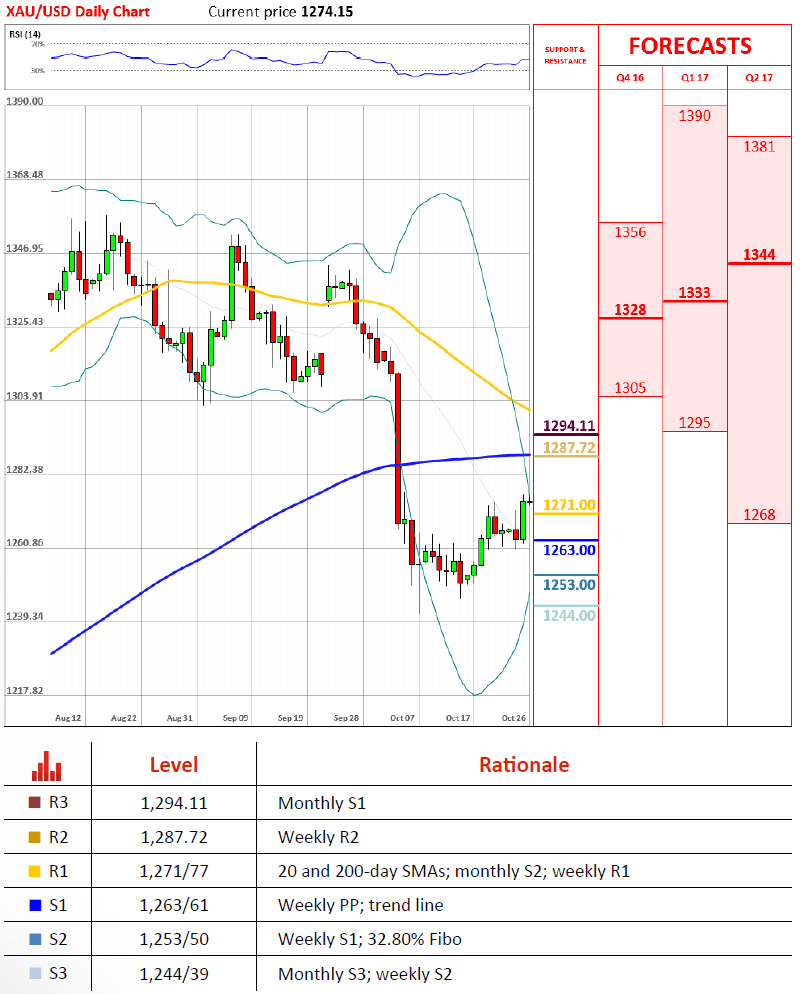Click the 1,271/77 cell in the R1 row
The image size is (801, 994).
click(x=174, y=871)
